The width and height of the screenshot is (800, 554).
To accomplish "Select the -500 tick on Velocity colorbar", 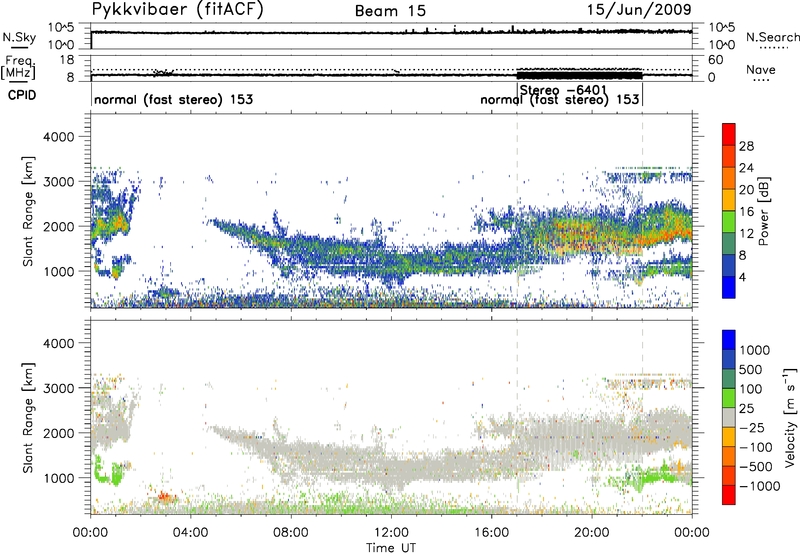I will 756,467.
